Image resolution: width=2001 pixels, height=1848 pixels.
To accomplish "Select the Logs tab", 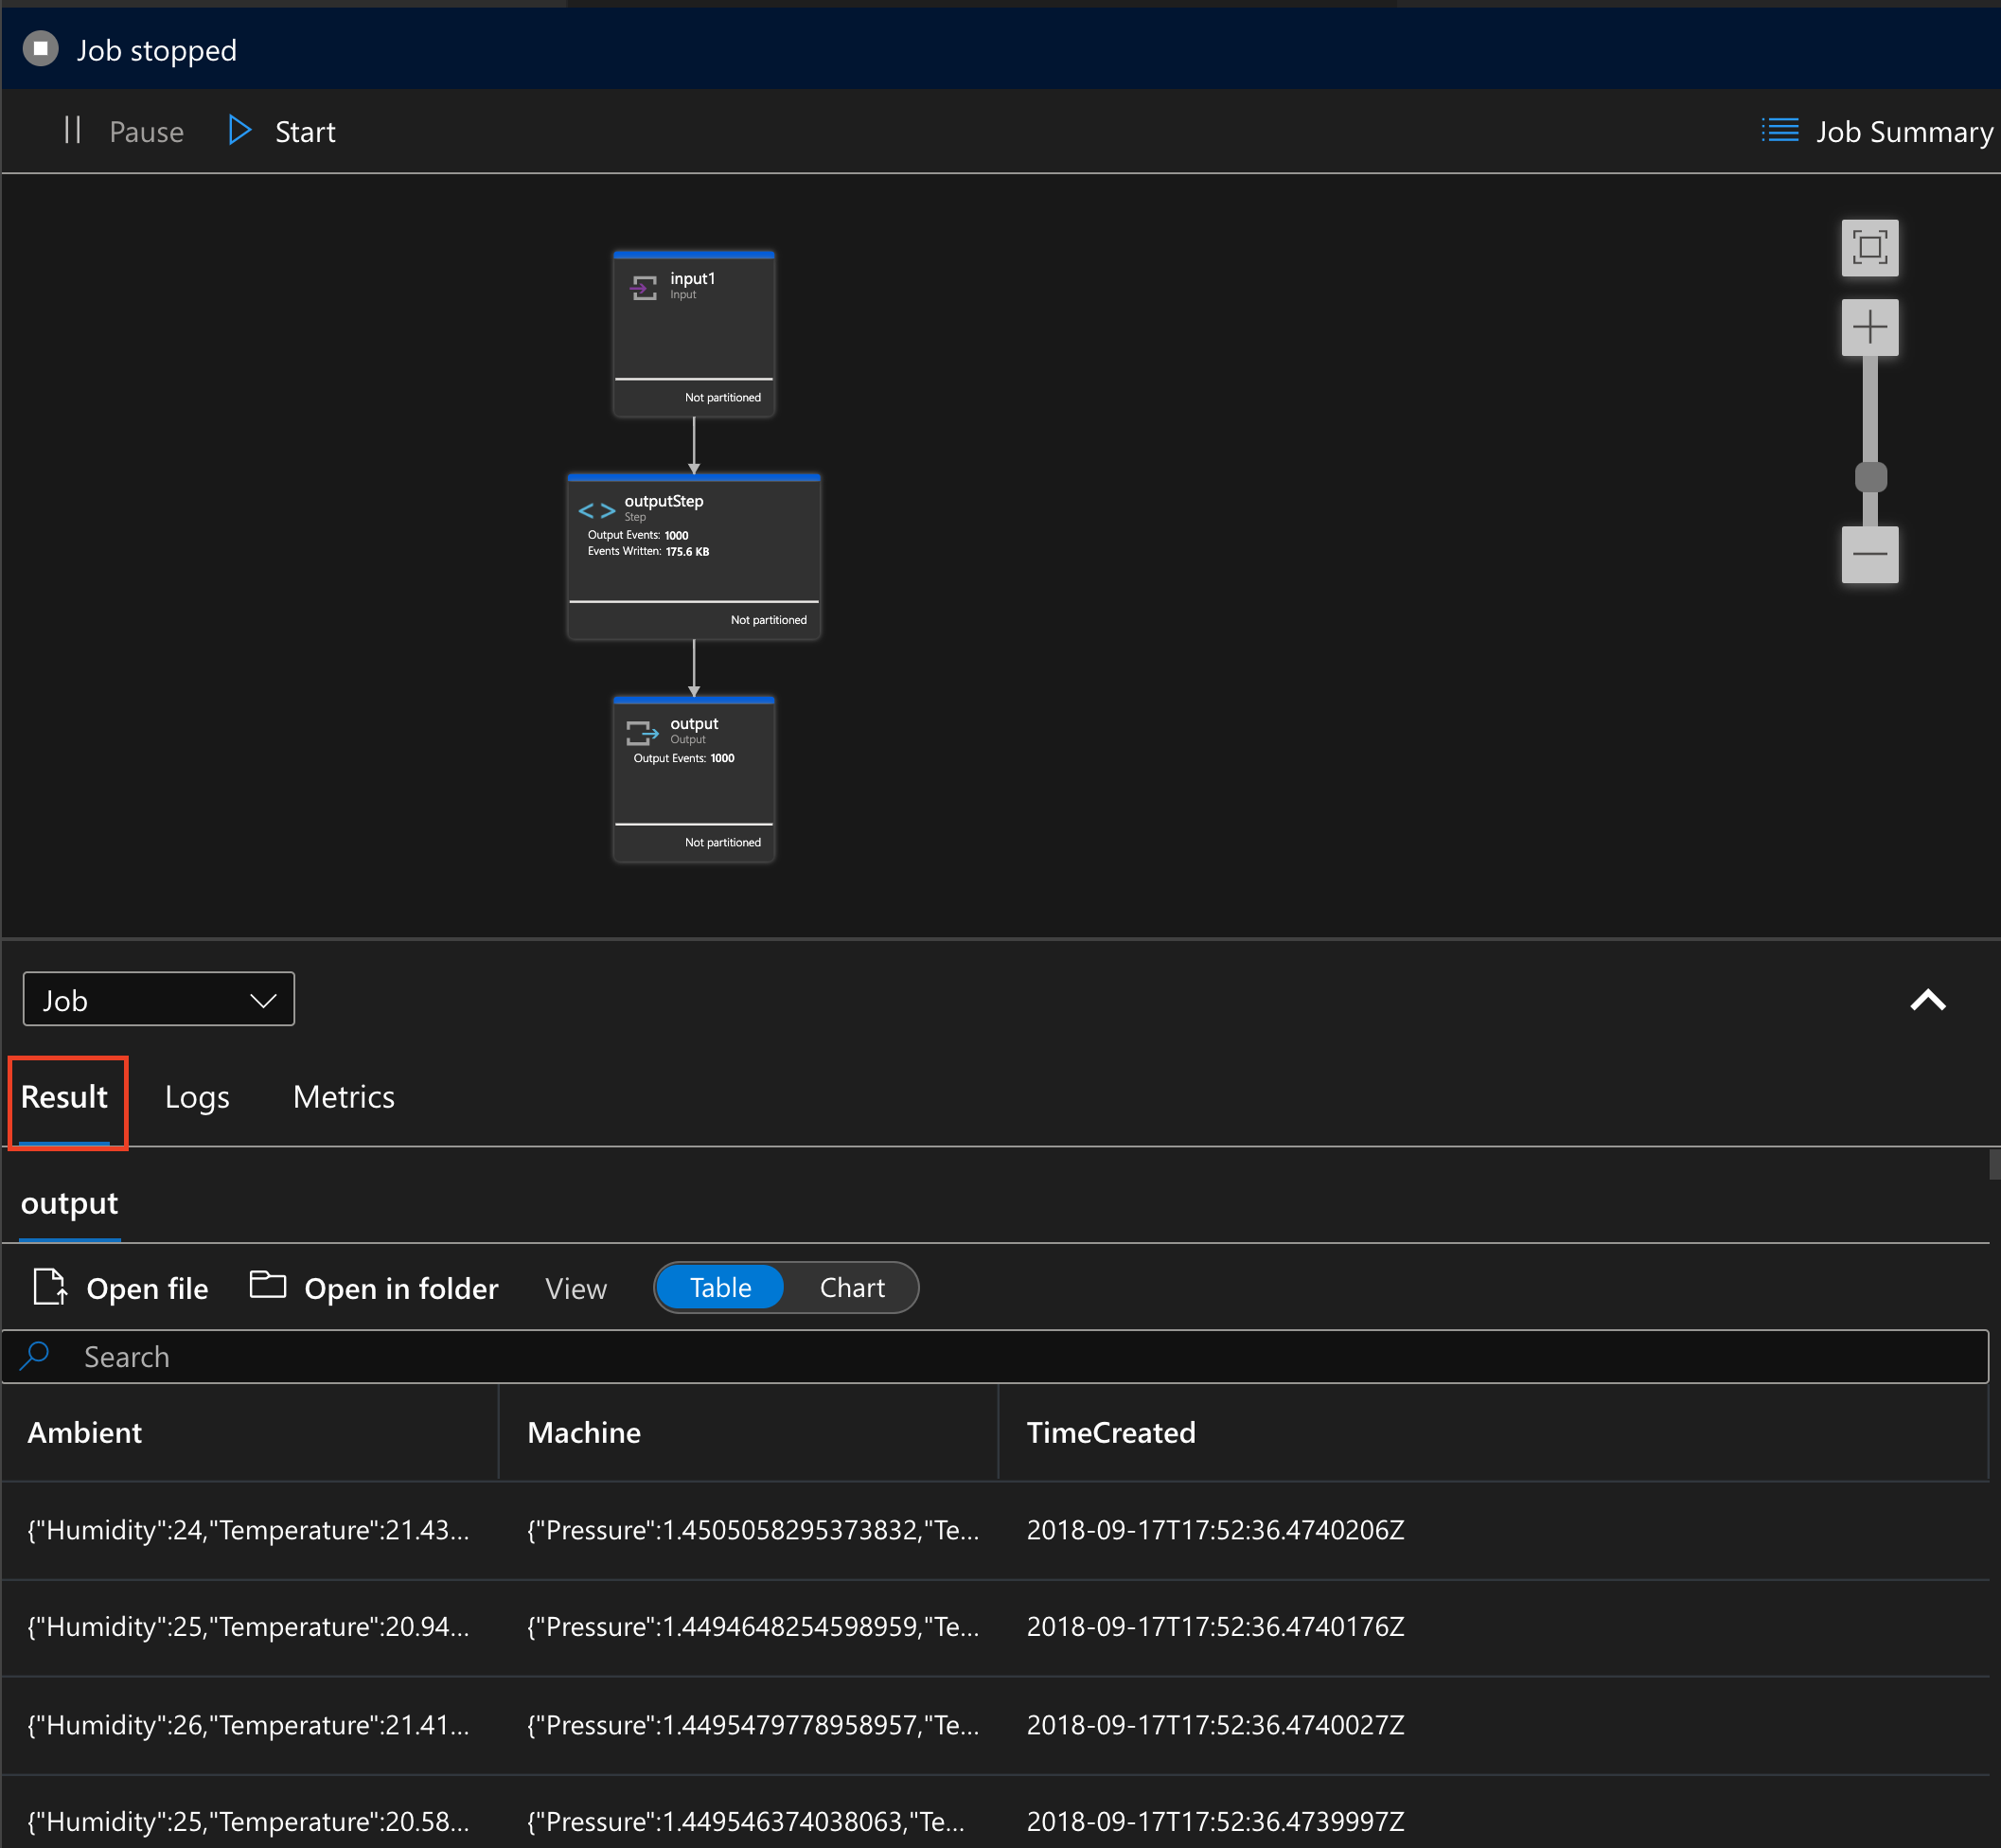I will pyautogui.click(x=197, y=1094).
